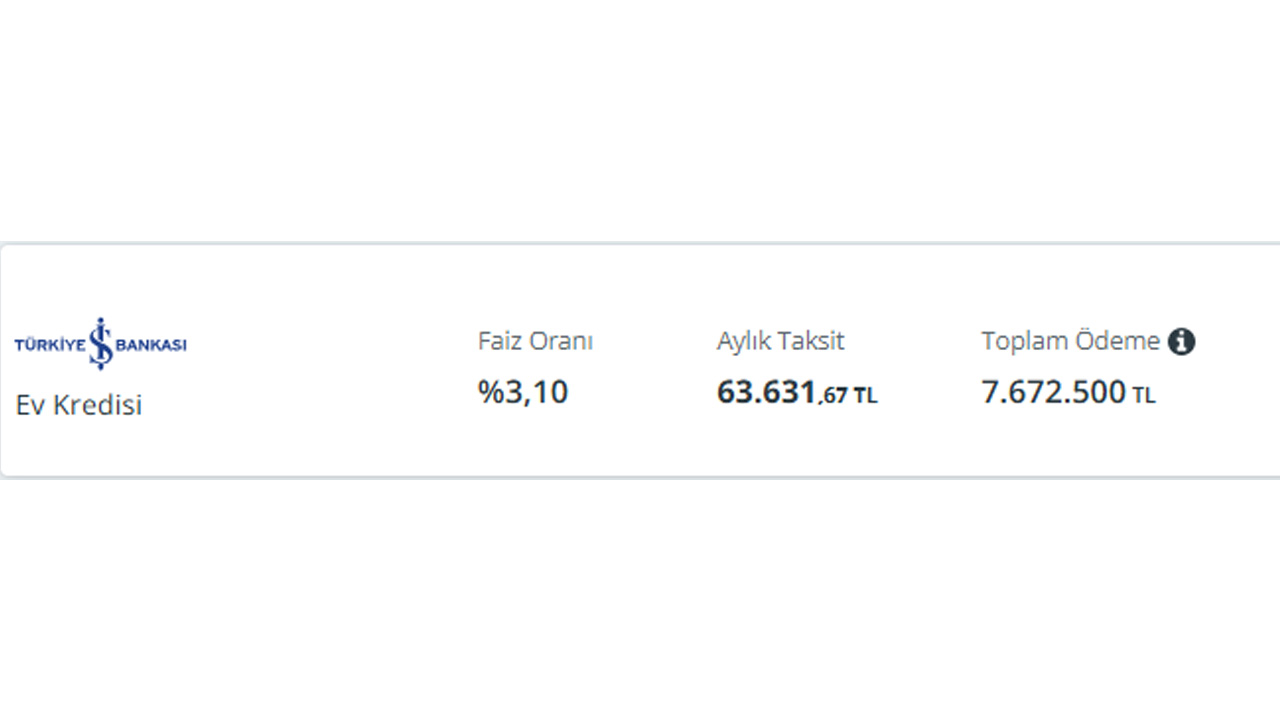Click the loan card's top border line

pyautogui.click(x=640, y=243)
